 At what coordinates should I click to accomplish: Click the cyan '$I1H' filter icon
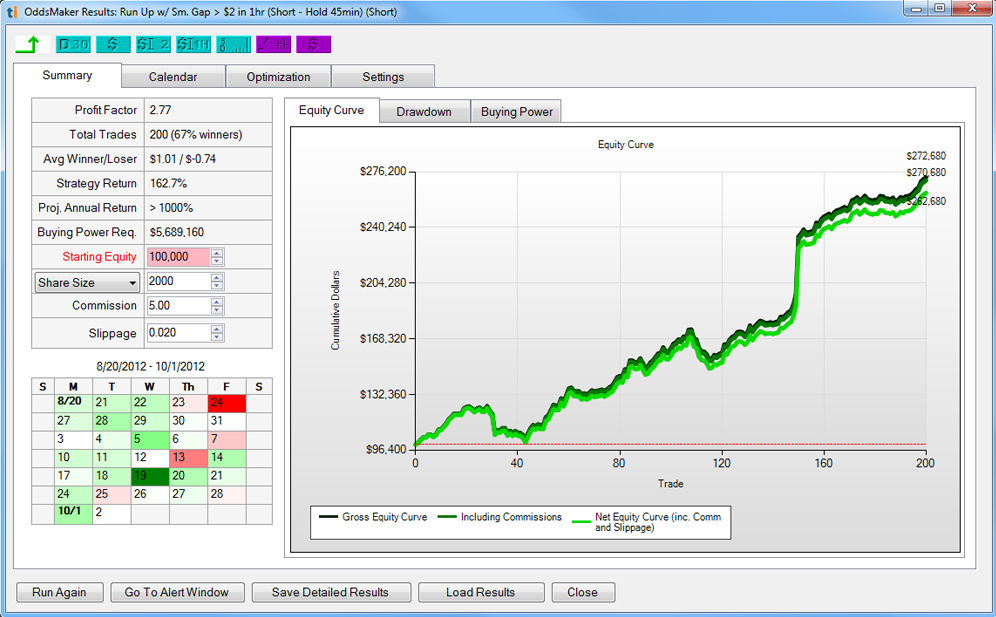193,44
